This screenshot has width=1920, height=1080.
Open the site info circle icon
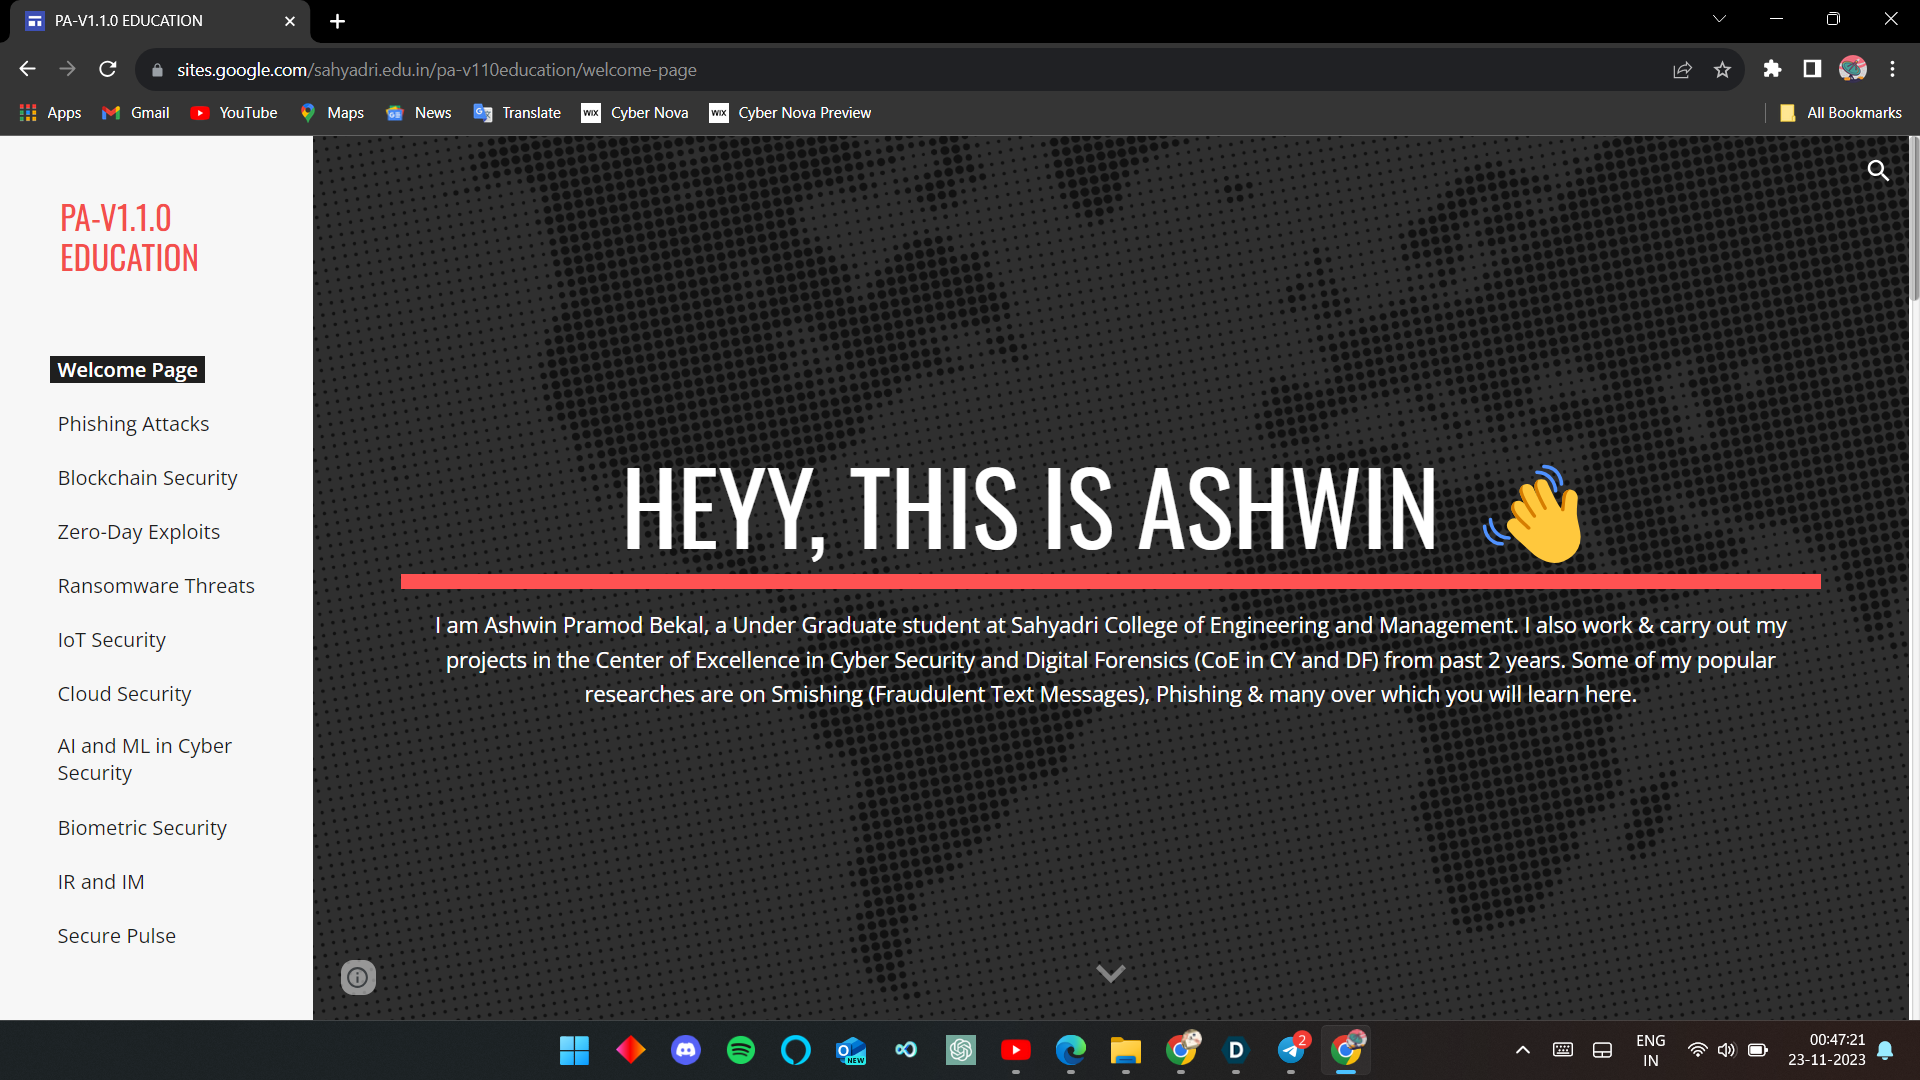[358, 977]
